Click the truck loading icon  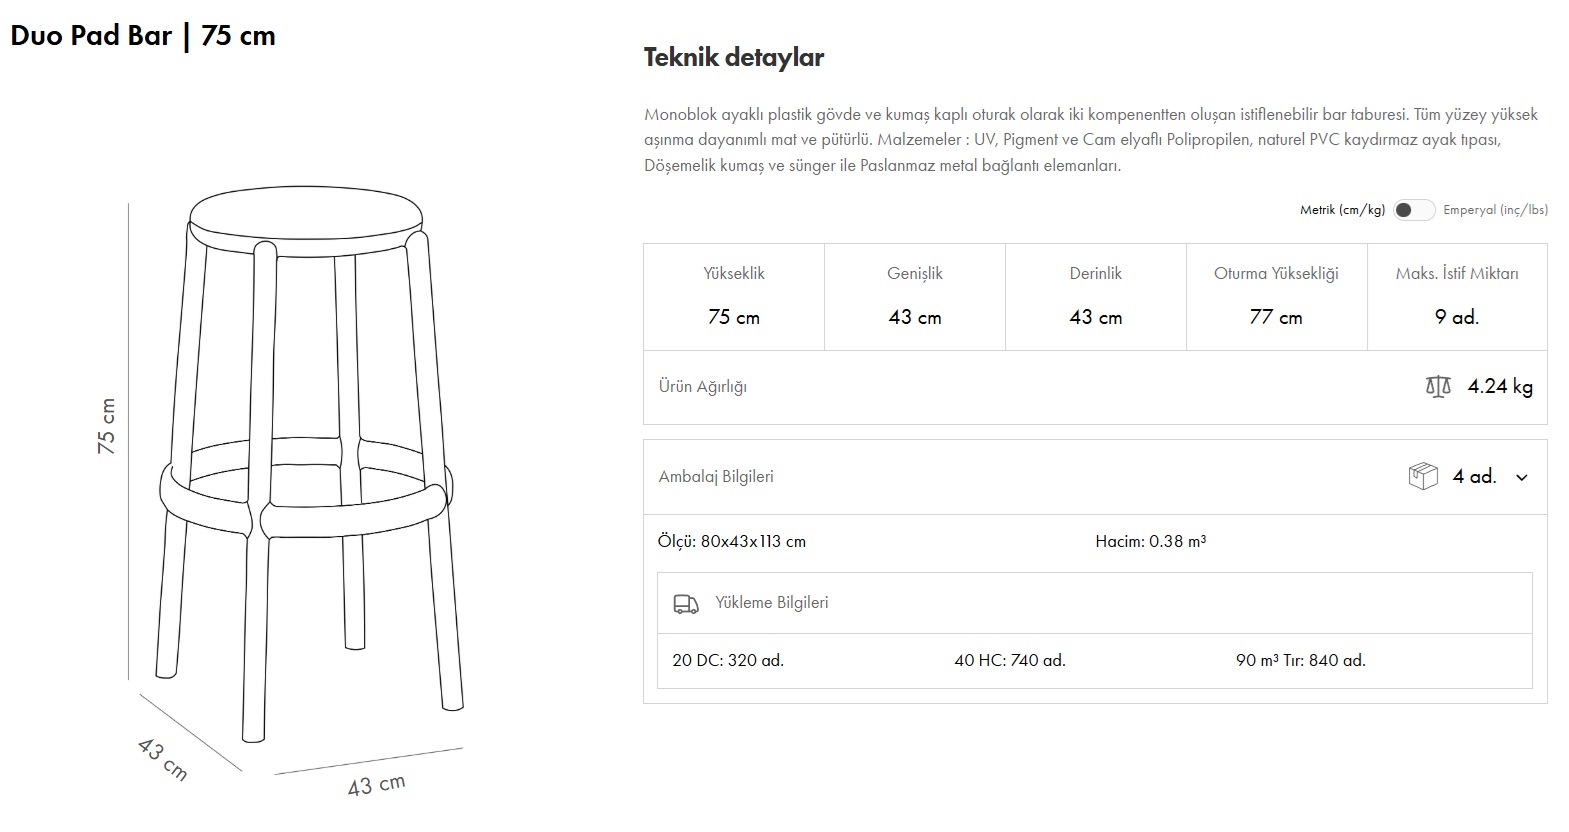click(686, 603)
